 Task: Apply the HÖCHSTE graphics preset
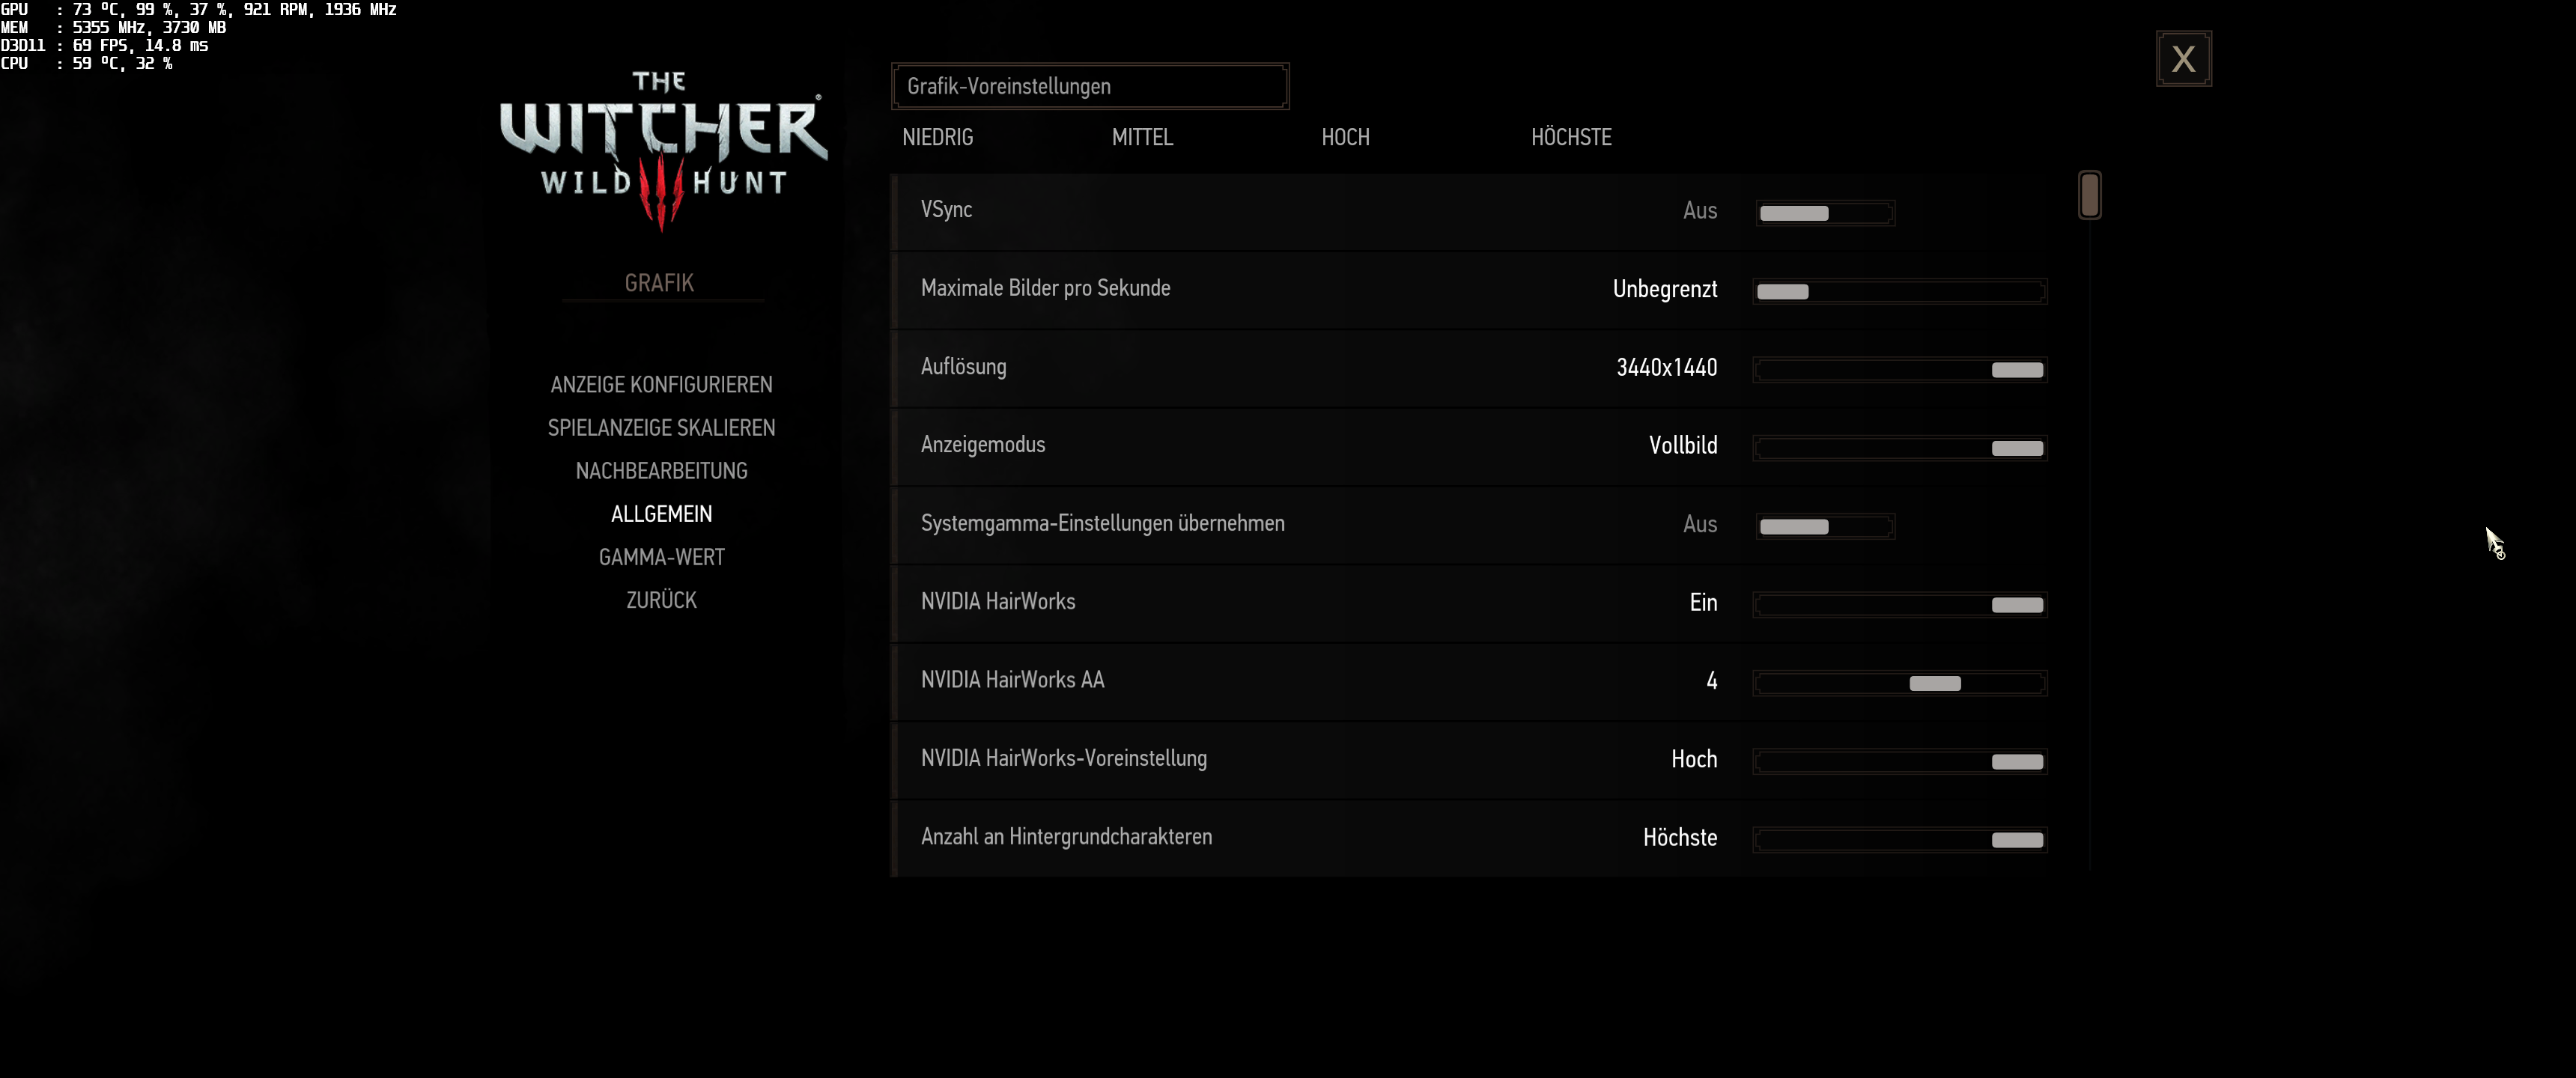[1570, 138]
